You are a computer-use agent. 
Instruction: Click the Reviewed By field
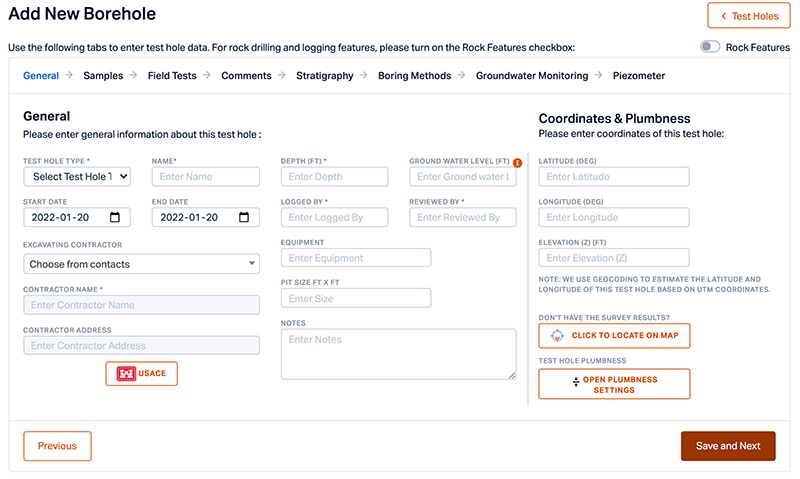pos(463,217)
